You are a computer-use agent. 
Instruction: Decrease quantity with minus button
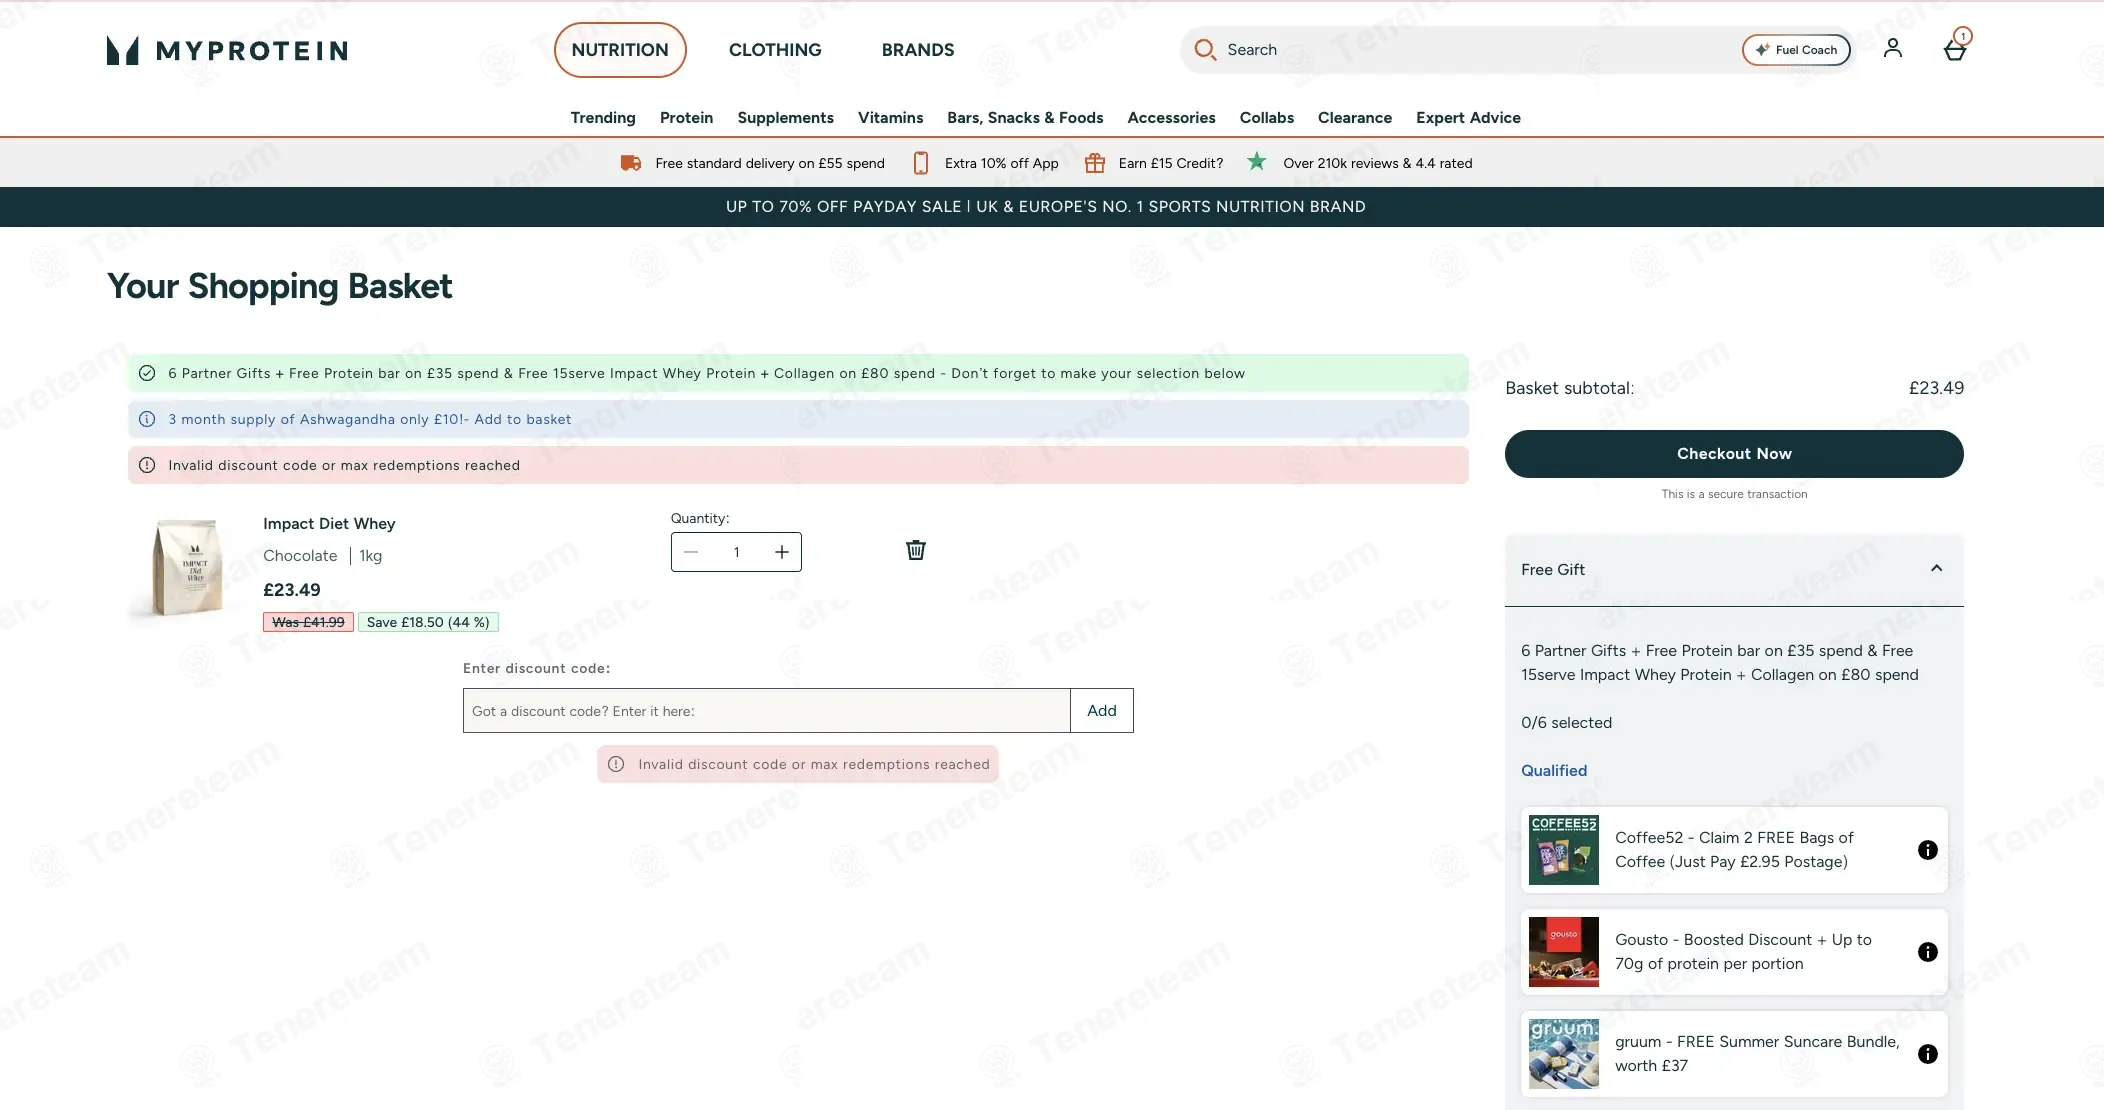[x=691, y=552]
